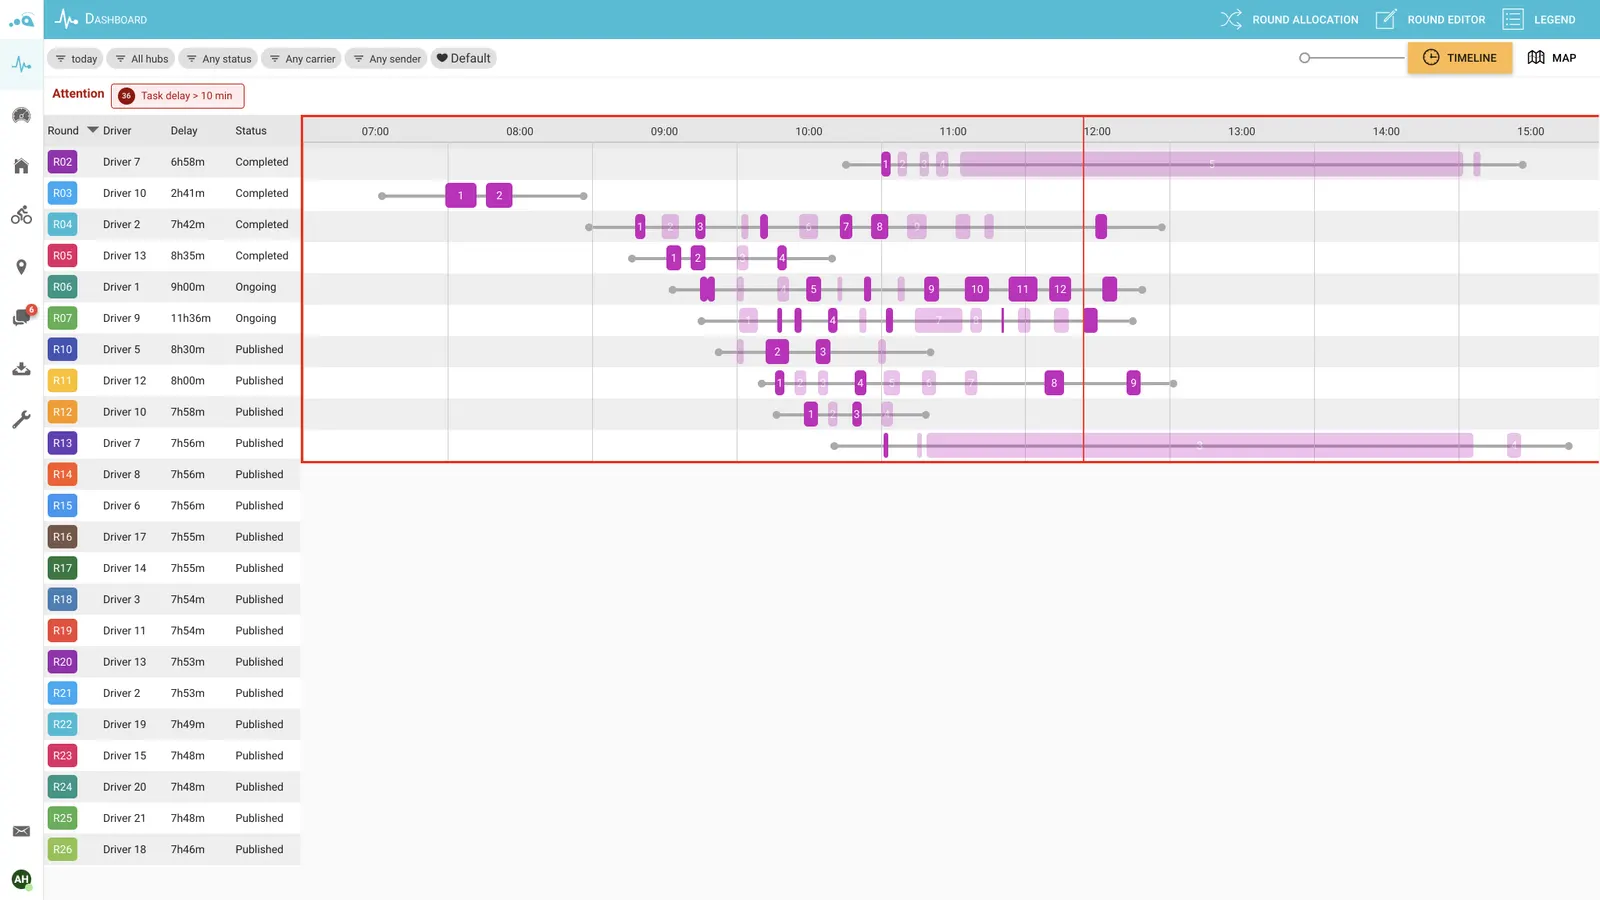The width and height of the screenshot is (1600, 900).
Task: Open the import tray icon in sidebar
Action: [21, 369]
